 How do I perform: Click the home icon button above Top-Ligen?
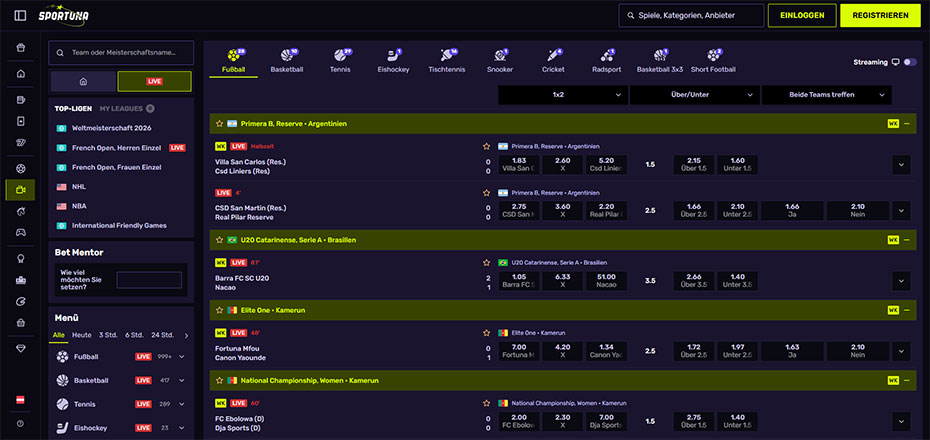click(83, 81)
